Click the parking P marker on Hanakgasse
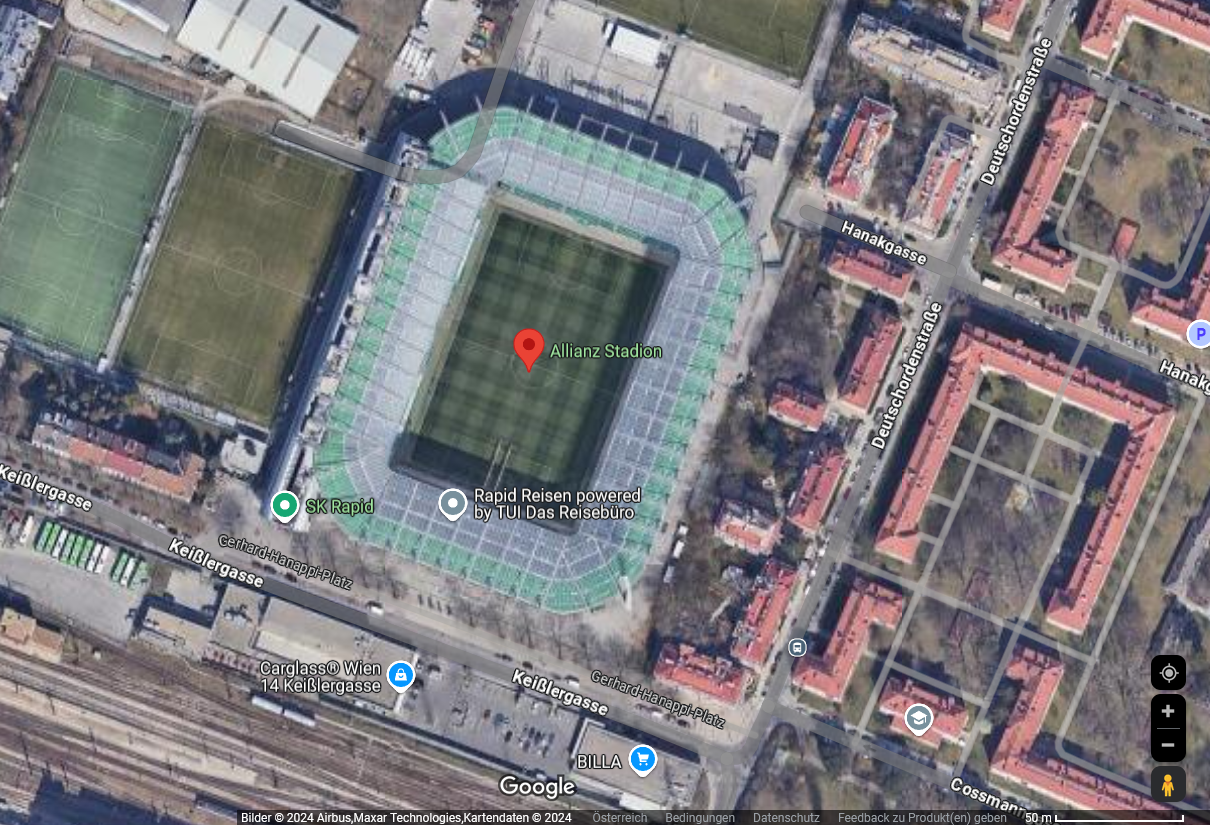1210x825 pixels. (1199, 333)
